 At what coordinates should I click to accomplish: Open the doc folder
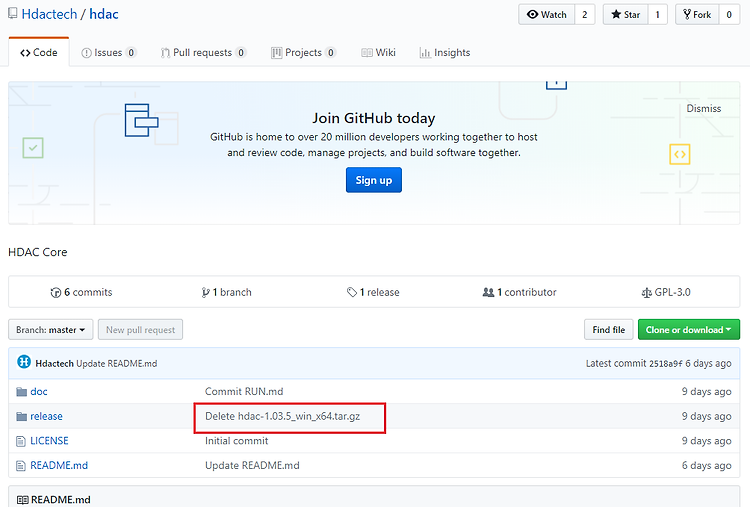tap(39, 391)
